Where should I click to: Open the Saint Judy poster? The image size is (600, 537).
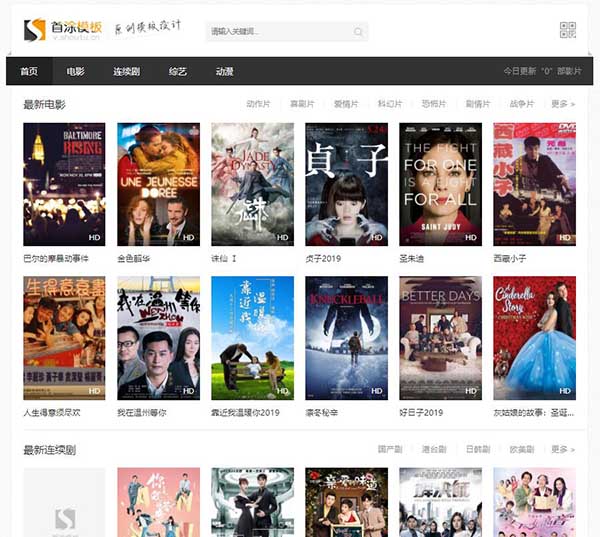(441, 184)
